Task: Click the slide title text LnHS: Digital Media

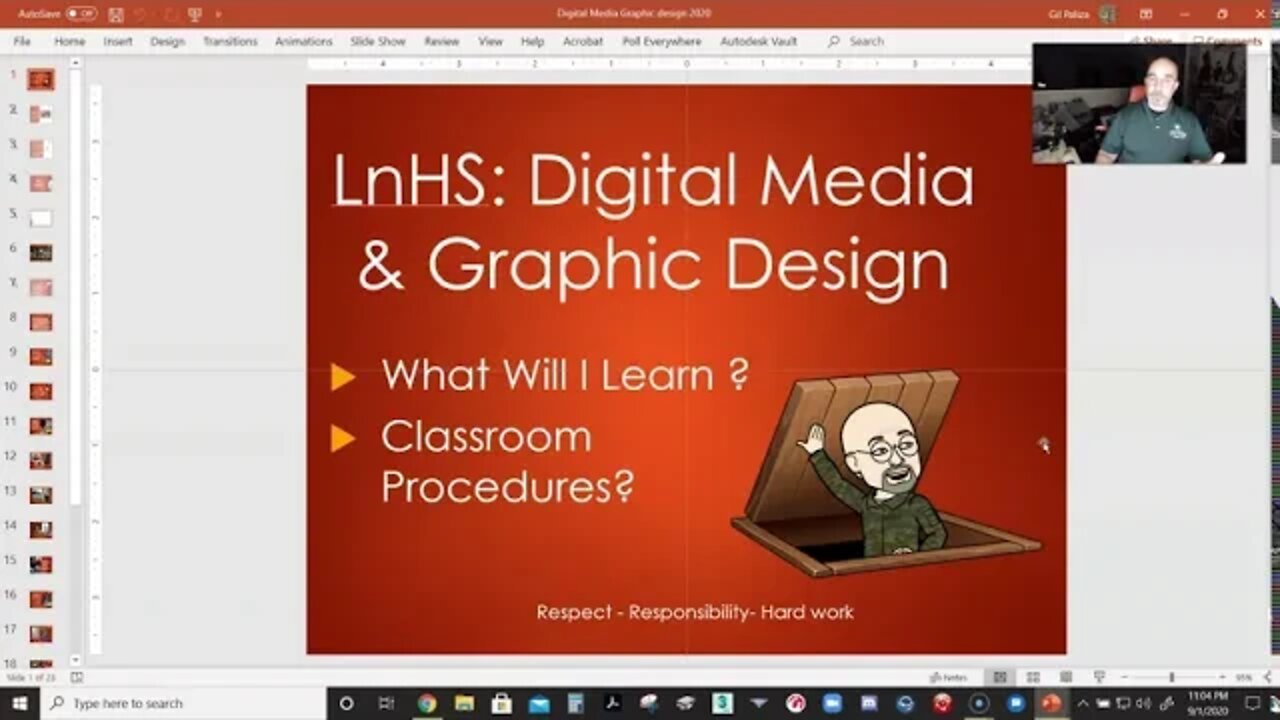Action: coord(653,182)
